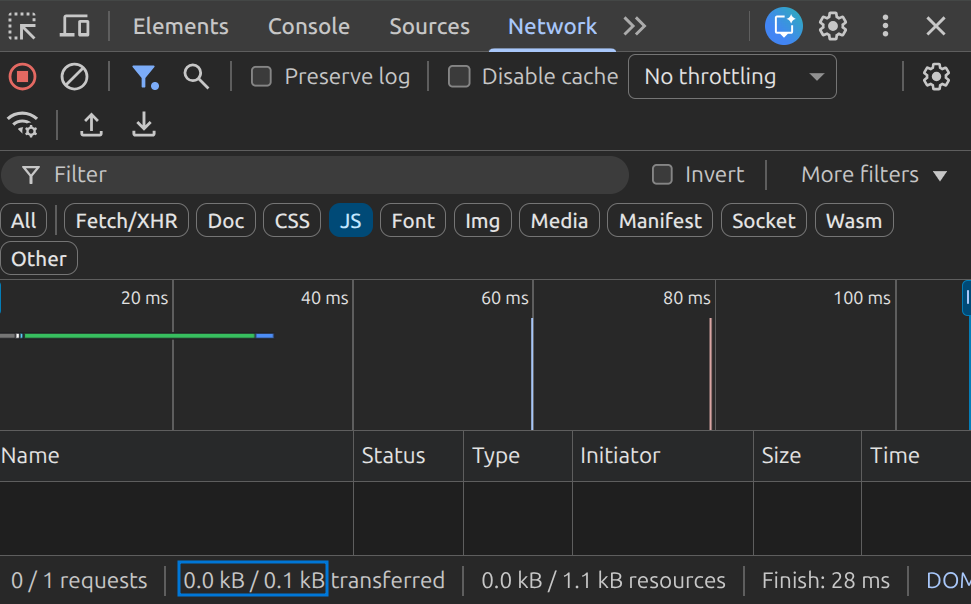
Task: Open network conditions Wi-Fi icon
Action: pyautogui.click(x=23, y=125)
